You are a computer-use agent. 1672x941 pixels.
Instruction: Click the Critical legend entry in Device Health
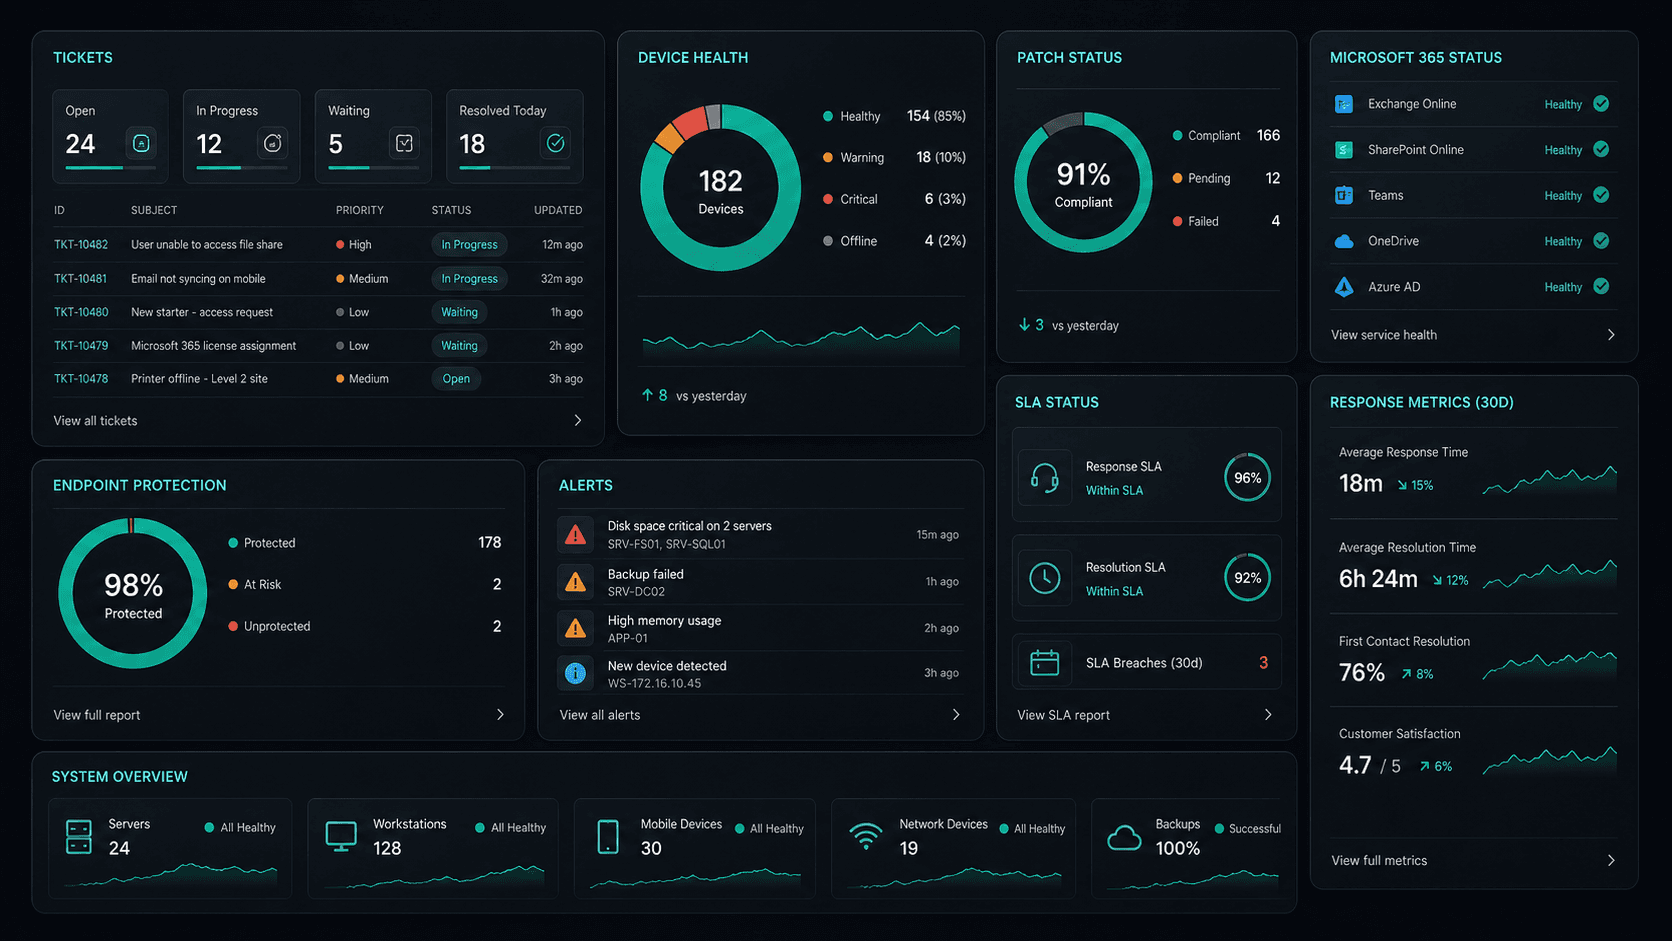pyautogui.click(x=895, y=199)
